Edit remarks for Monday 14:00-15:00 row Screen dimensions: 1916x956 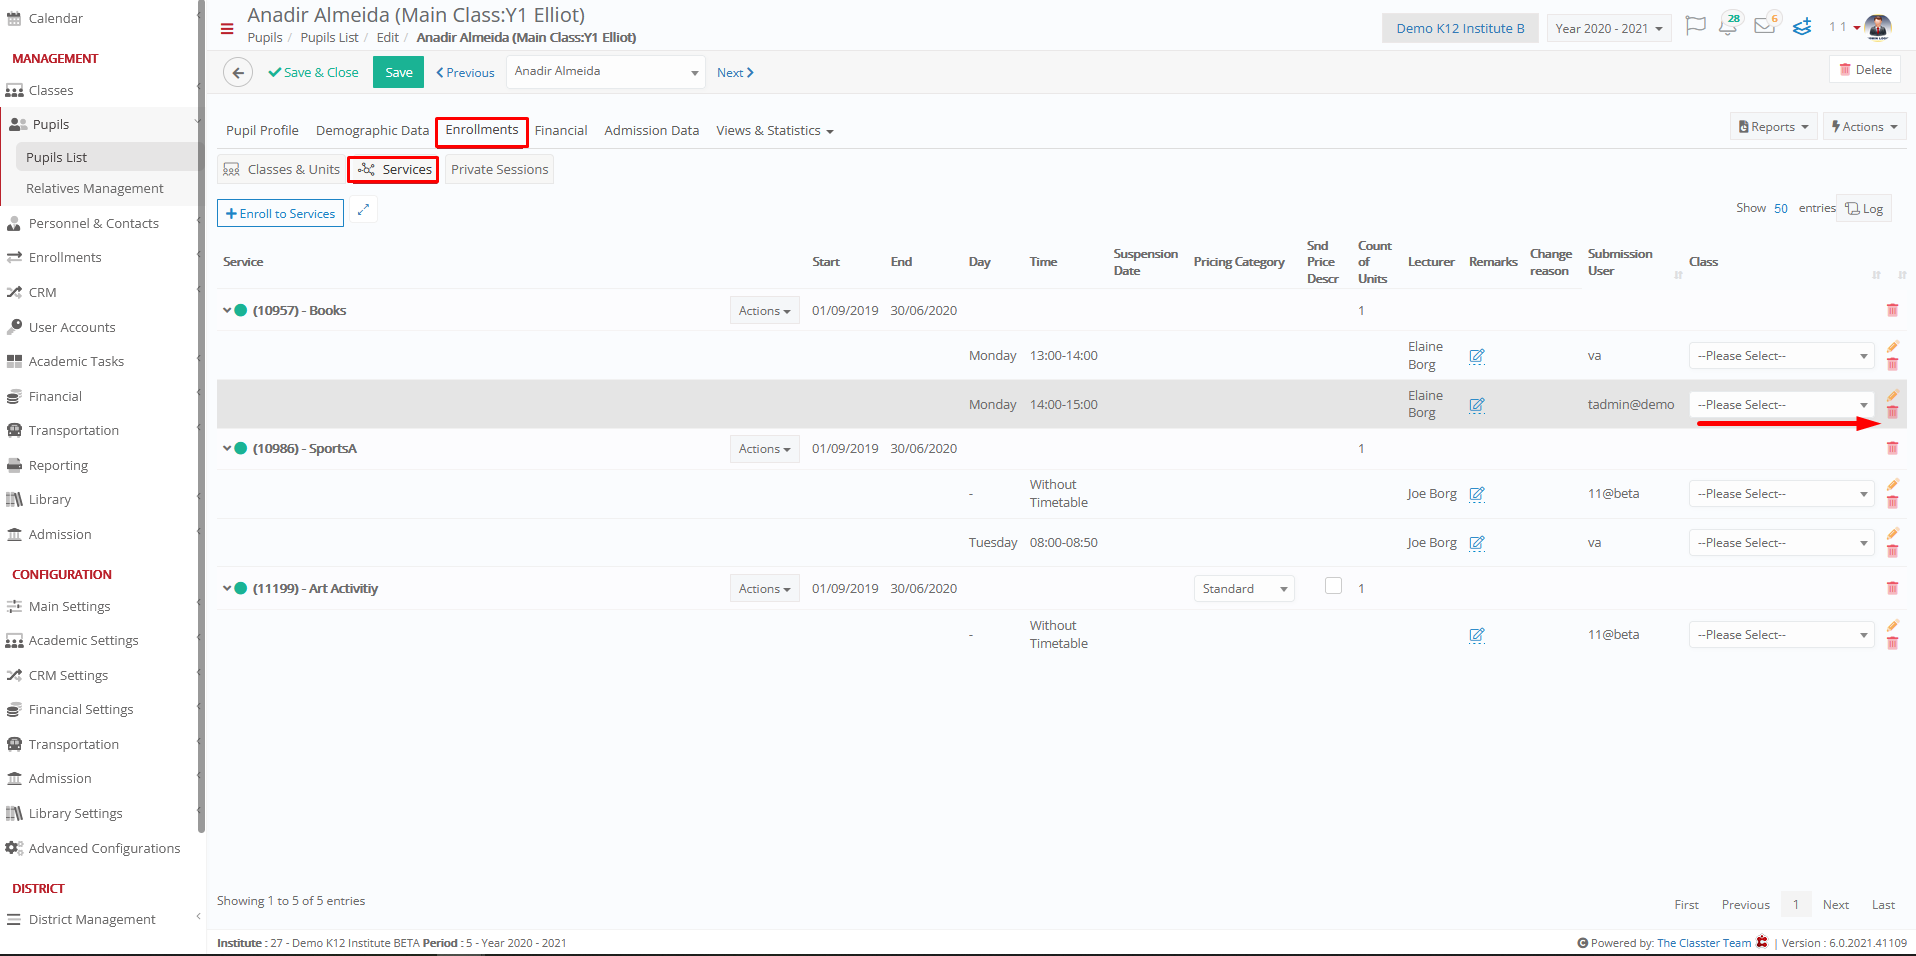1477,405
